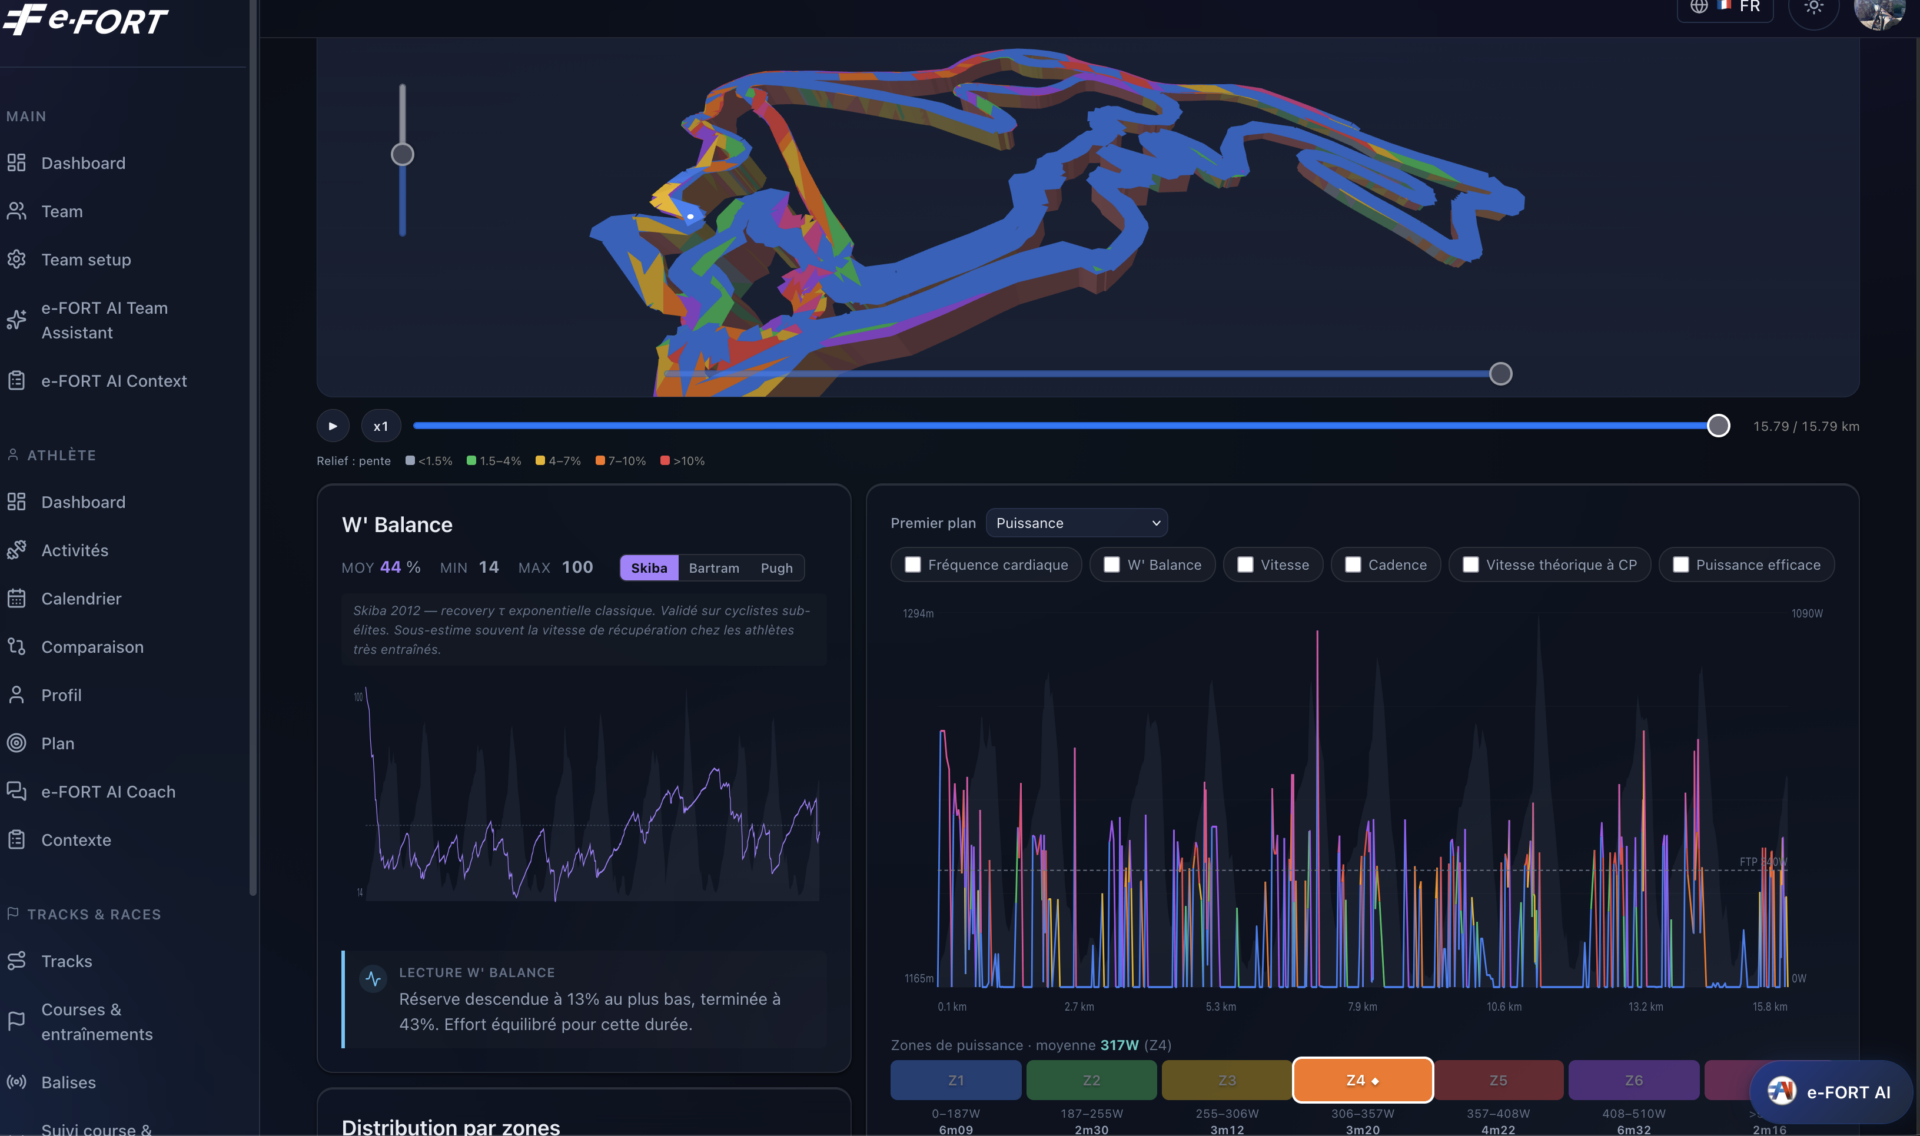Click the Tracks route icon
Screen dimensions: 1920x1136
16,961
